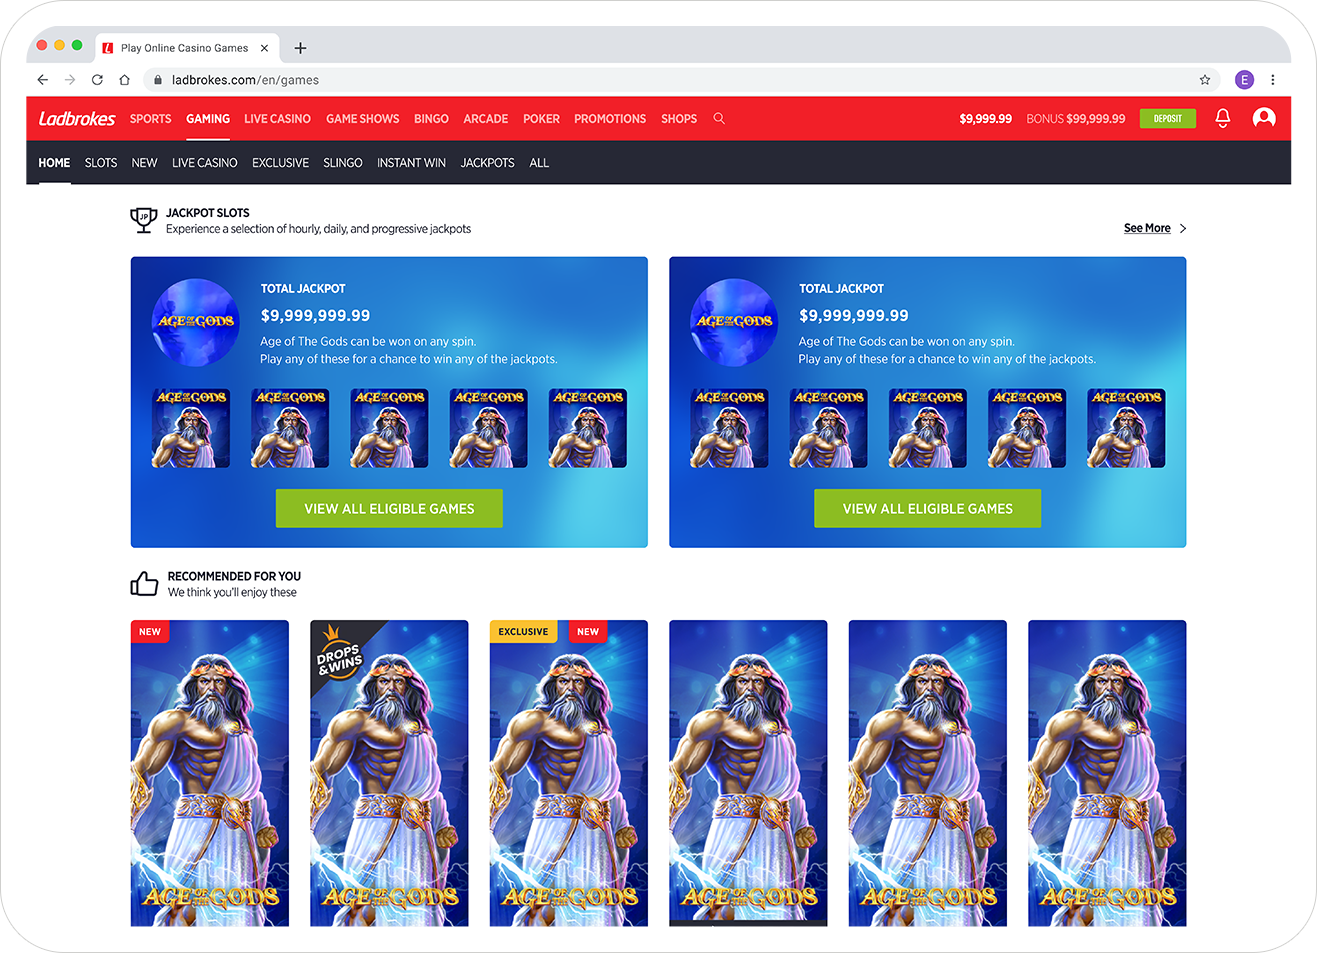Switch to the New tab
This screenshot has width=1317, height=953.
click(144, 163)
